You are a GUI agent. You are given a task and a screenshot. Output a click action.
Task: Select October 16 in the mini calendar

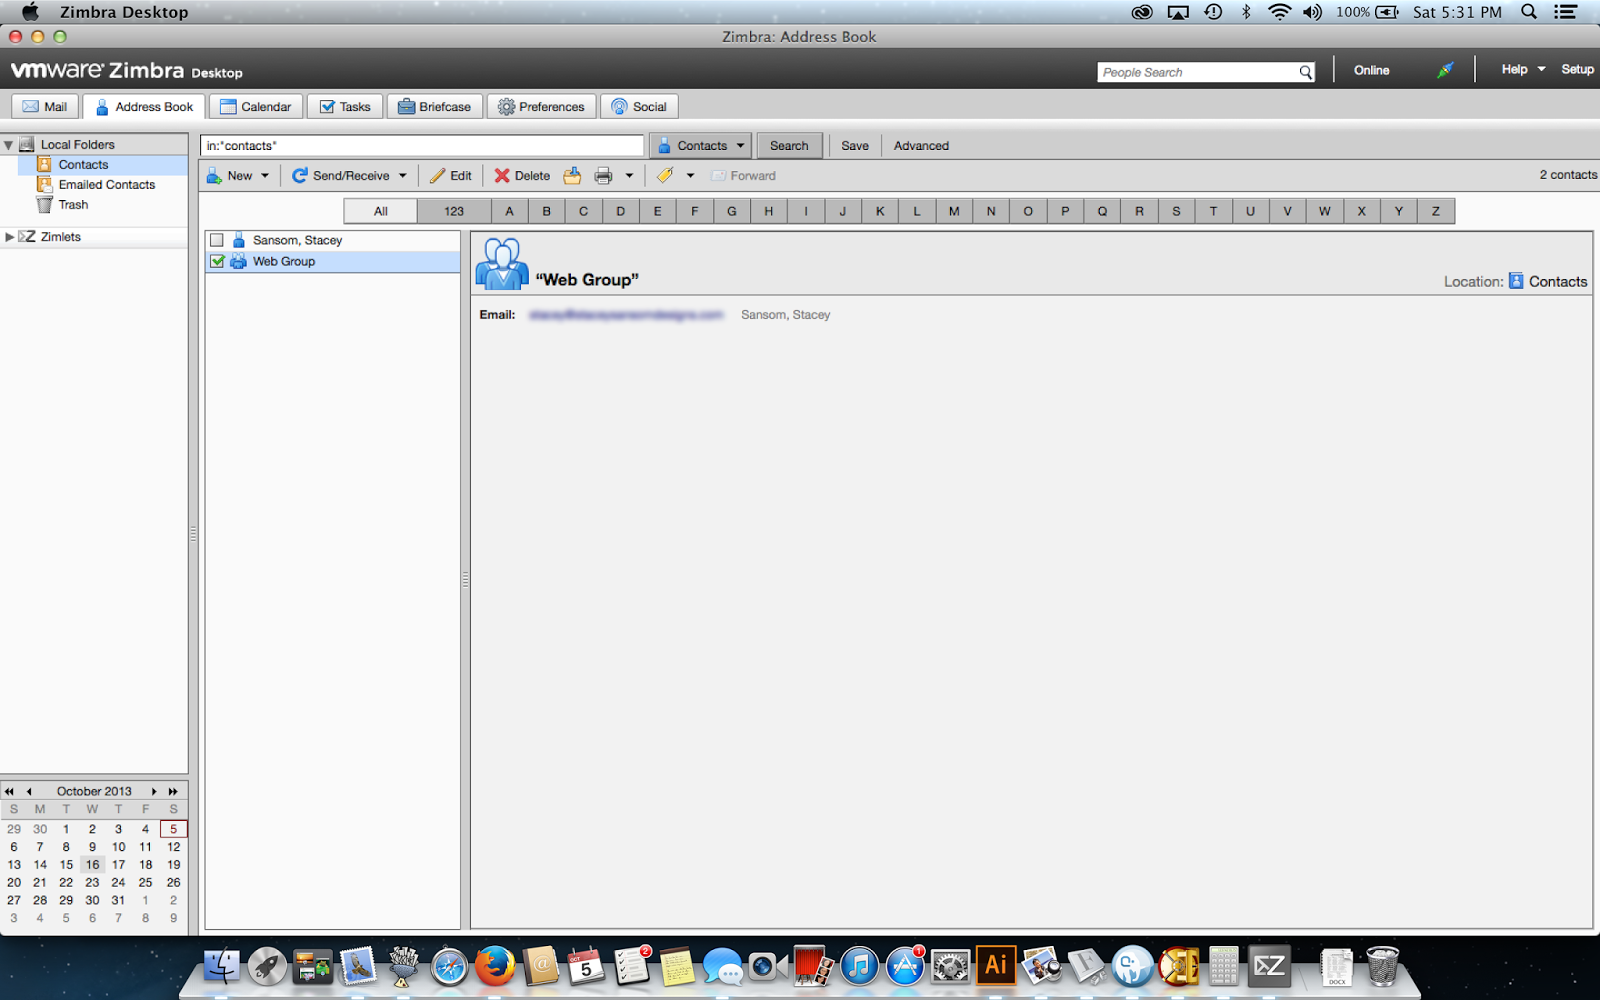point(92,865)
